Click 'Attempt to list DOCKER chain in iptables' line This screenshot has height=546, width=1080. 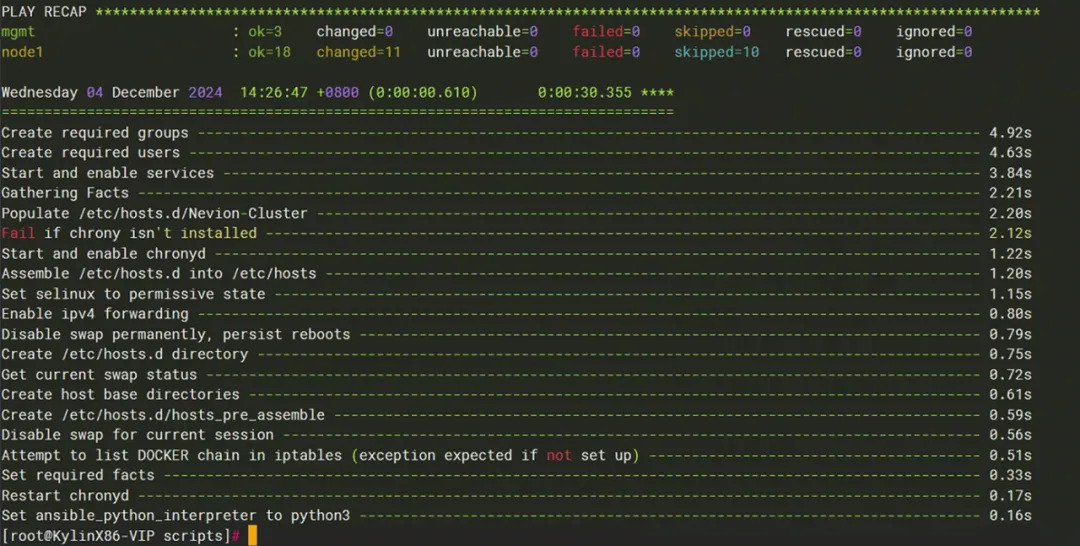tap(516, 455)
